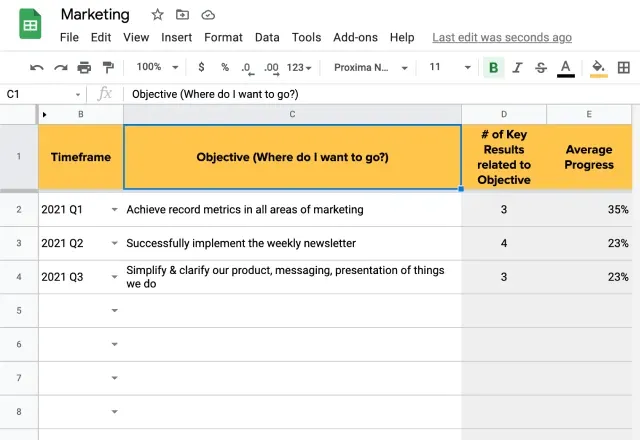640x440 pixels.
Task: Open the Tools menu
Action: click(306, 38)
